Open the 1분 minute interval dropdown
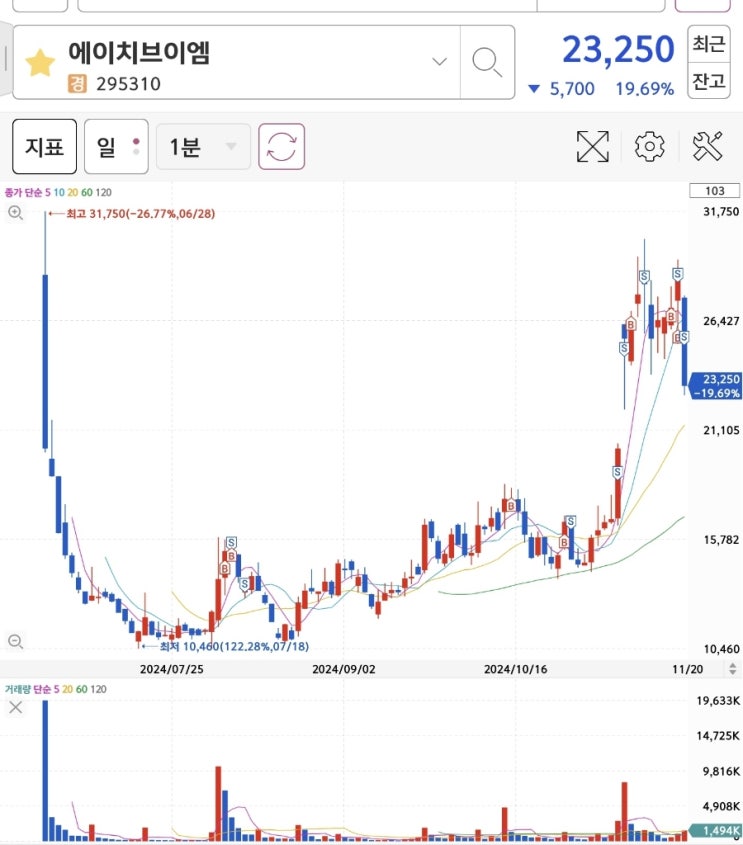This screenshot has width=743, height=845. [203, 147]
